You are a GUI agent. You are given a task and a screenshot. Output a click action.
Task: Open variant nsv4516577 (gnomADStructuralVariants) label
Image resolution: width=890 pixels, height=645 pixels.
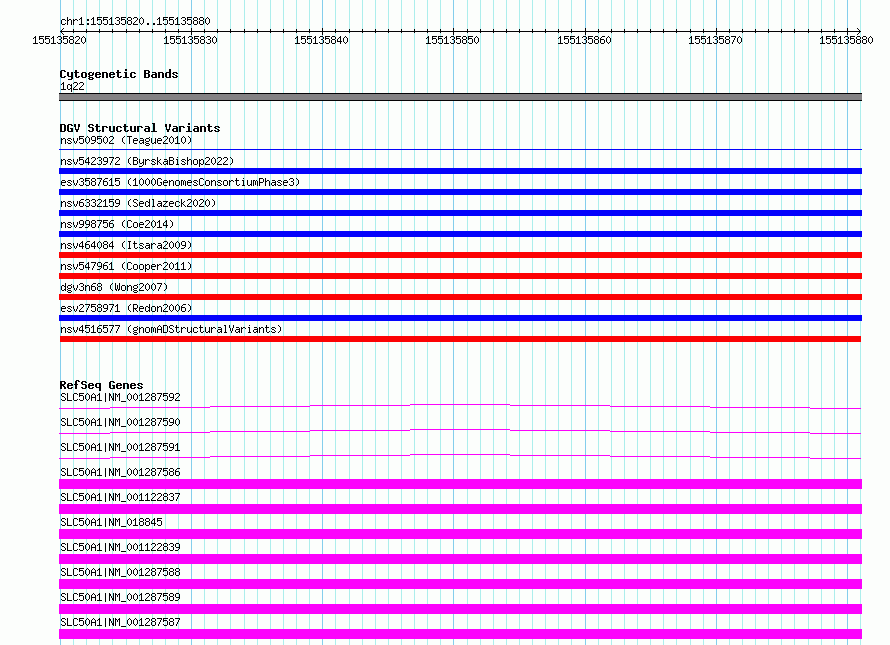(x=171, y=329)
